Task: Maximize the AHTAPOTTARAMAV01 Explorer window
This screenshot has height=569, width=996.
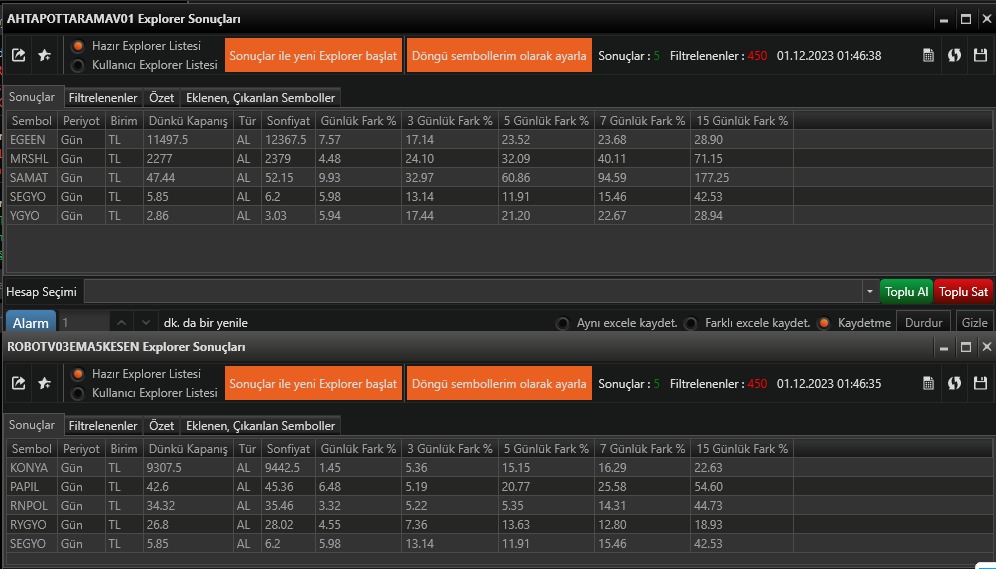Action: pyautogui.click(x=966, y=19)
